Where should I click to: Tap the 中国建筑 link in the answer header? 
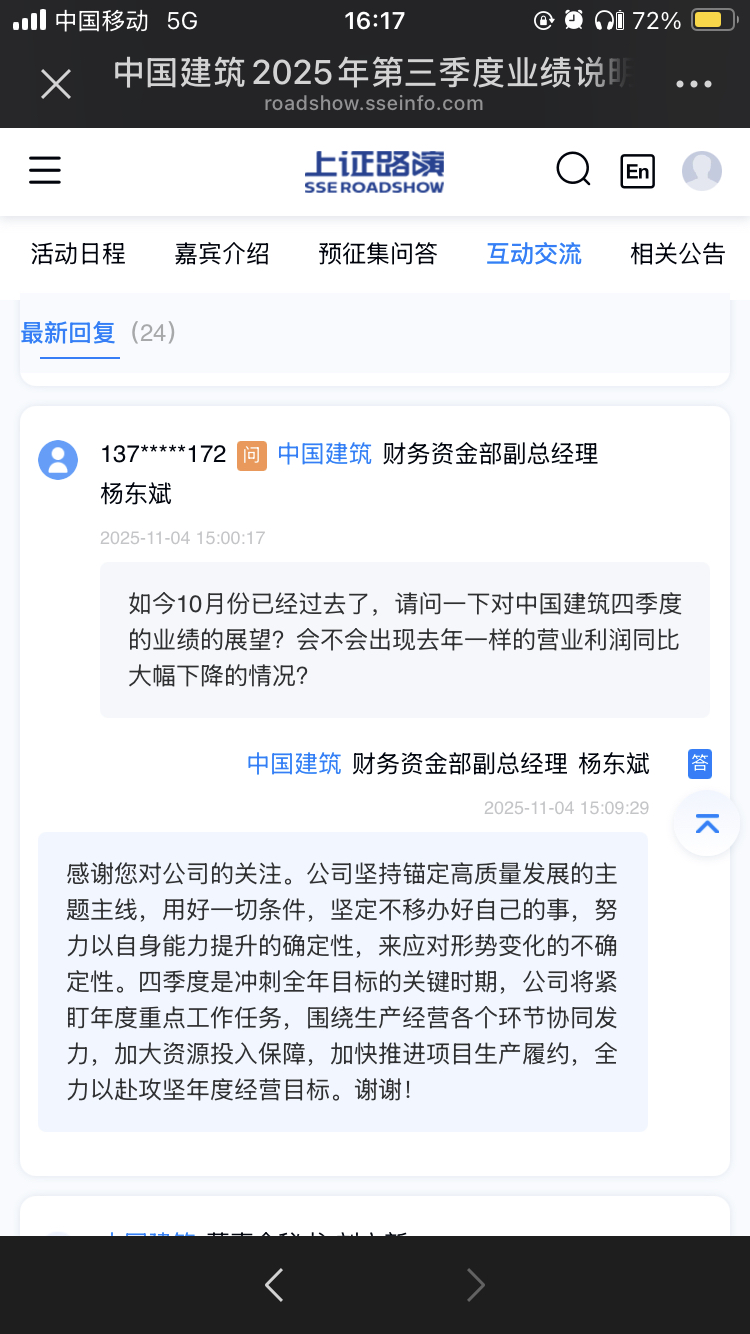click(294, 764)
